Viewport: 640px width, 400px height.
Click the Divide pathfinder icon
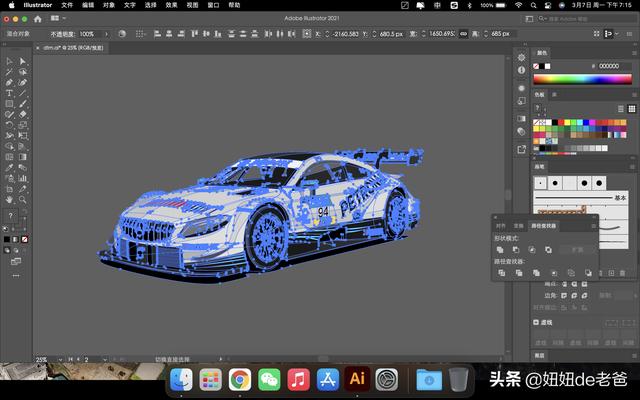(x=500, y=272)
